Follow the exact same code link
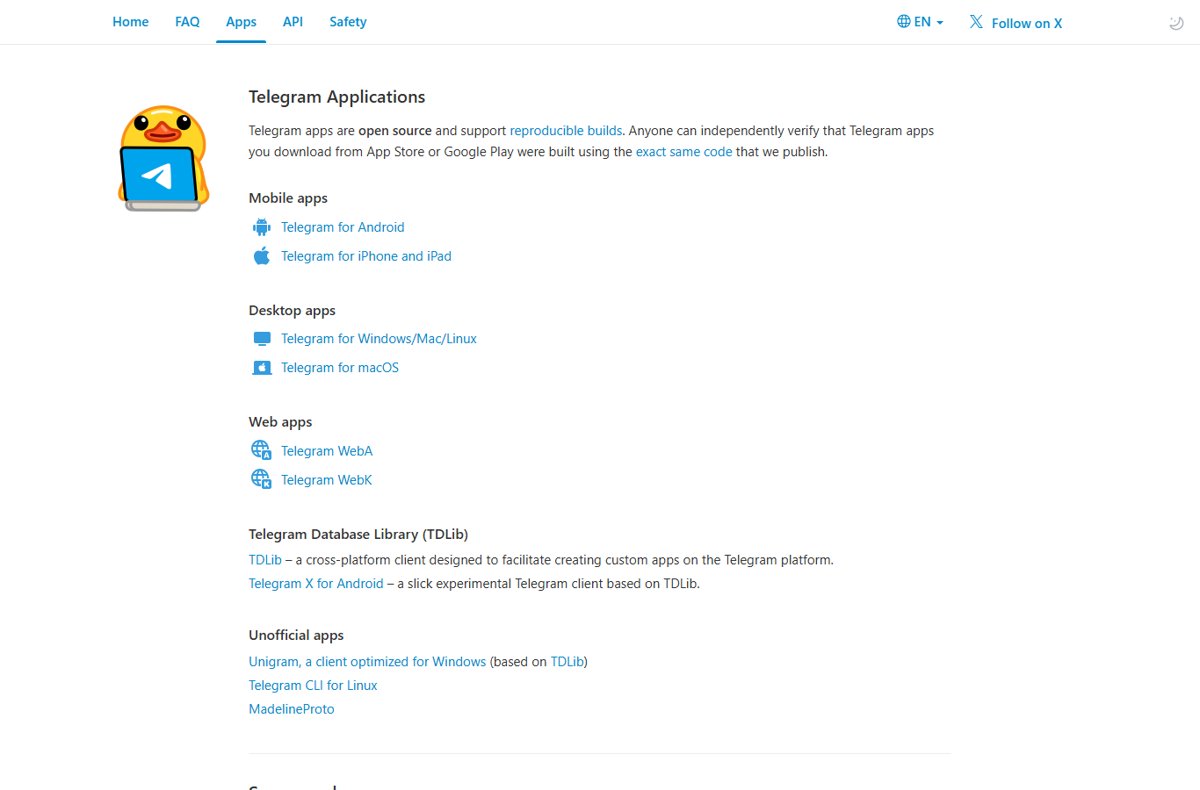Viewport: 1200px width, 790px height. pos(684,152)
